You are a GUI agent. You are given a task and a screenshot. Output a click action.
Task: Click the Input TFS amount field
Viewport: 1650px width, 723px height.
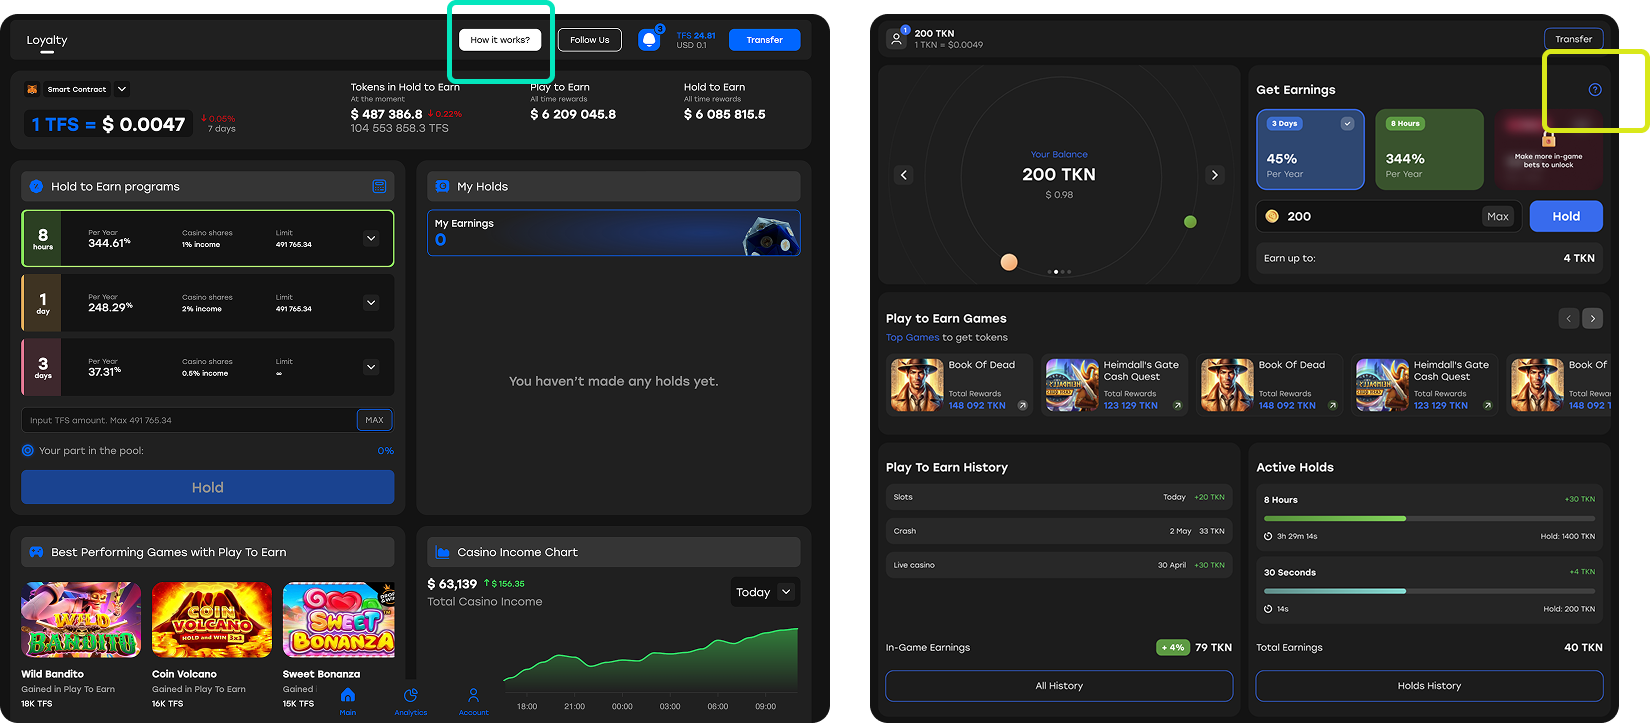[x=188, y=420]
